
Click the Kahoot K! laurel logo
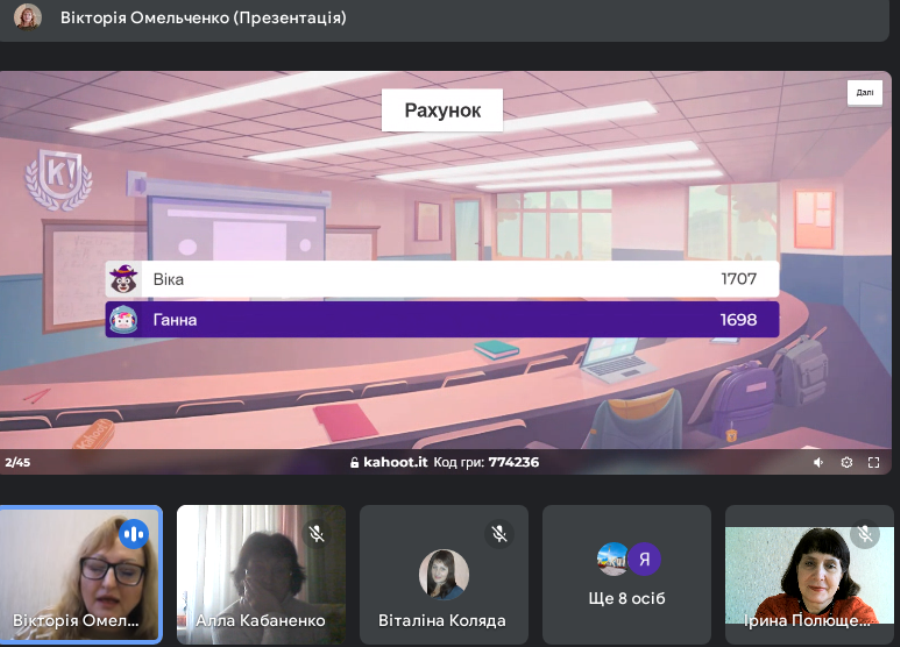tap(58, 180)
